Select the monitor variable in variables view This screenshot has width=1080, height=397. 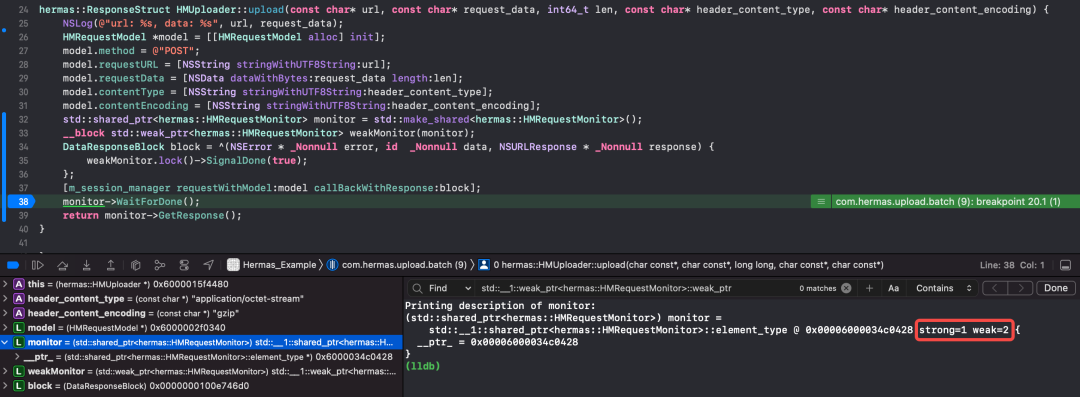pos(200,342)
